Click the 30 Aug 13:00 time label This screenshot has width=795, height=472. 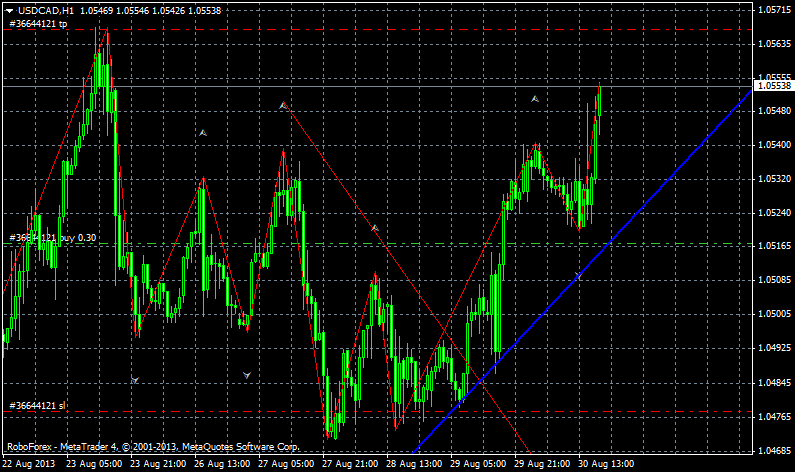606,464
